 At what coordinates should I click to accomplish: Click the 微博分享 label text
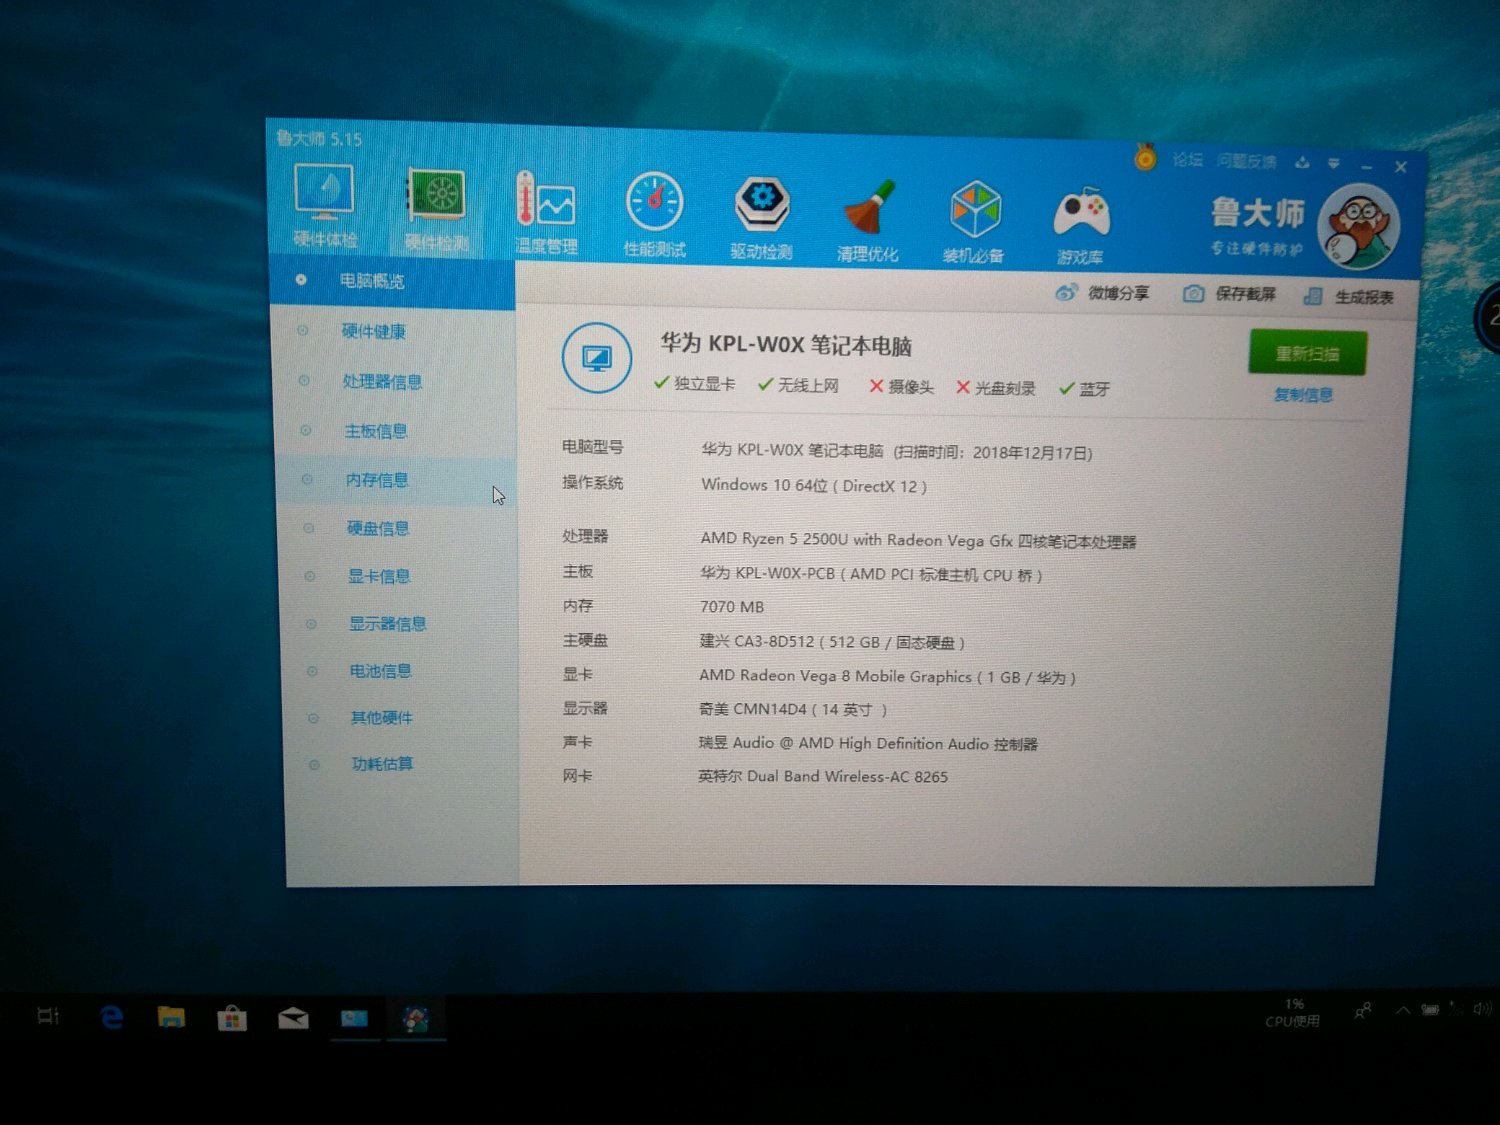[1119, 293]
